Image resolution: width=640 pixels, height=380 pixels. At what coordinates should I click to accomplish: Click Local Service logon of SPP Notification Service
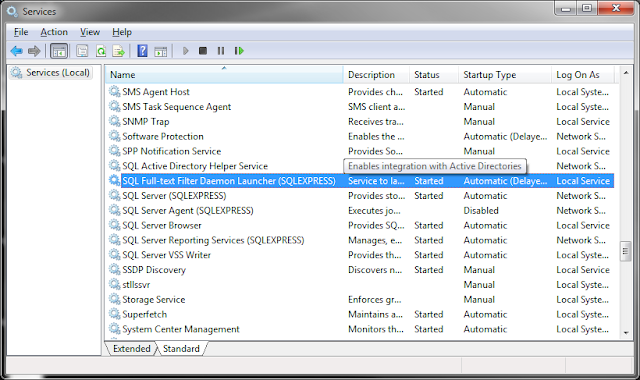coord(583,151)
